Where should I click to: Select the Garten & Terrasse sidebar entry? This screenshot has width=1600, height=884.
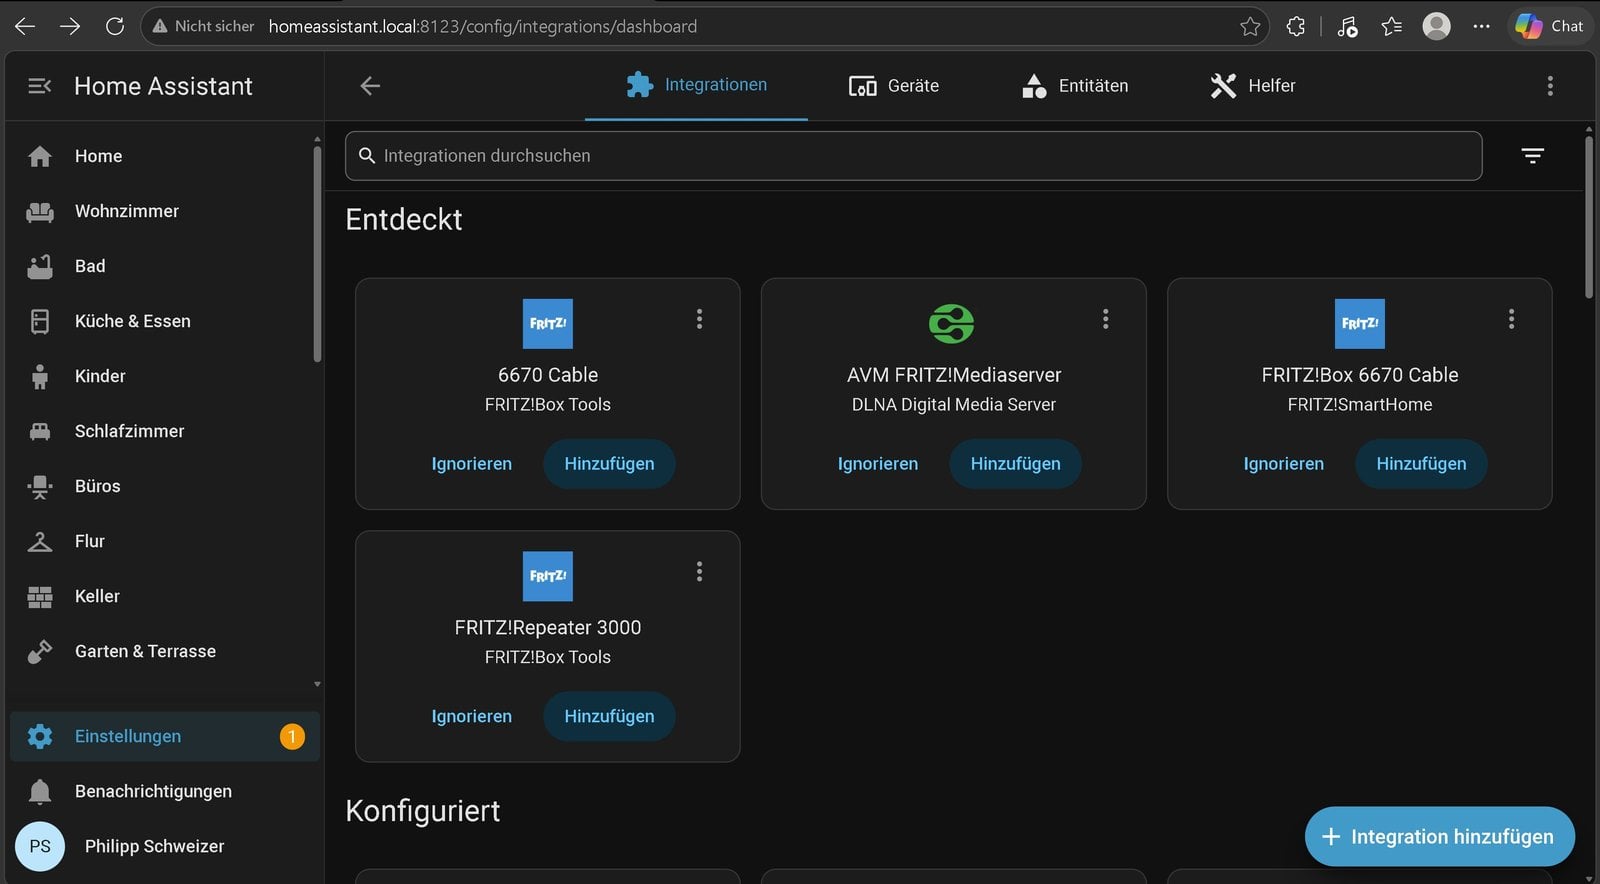(x=165, y=651)
